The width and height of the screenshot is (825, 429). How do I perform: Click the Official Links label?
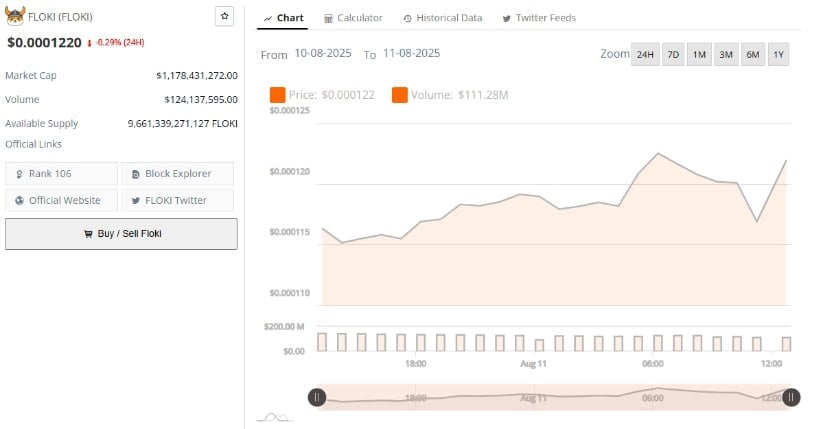pyautogui.click(x=33, y=144)
